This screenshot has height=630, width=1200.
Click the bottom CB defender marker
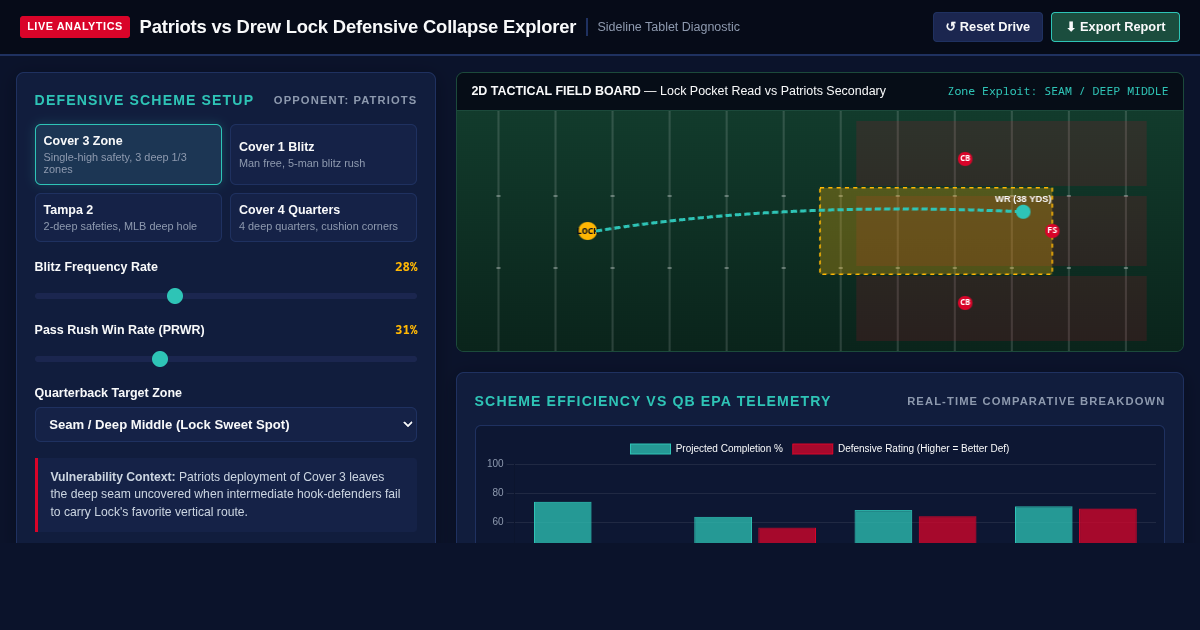pyautogui.click(x=965, y=302)
